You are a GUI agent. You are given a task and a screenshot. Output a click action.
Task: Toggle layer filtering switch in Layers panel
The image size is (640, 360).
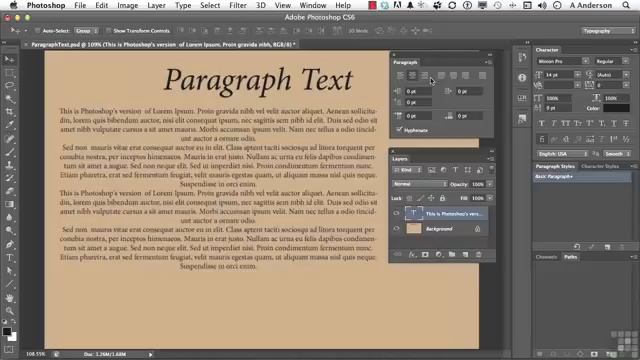(491, 169)
